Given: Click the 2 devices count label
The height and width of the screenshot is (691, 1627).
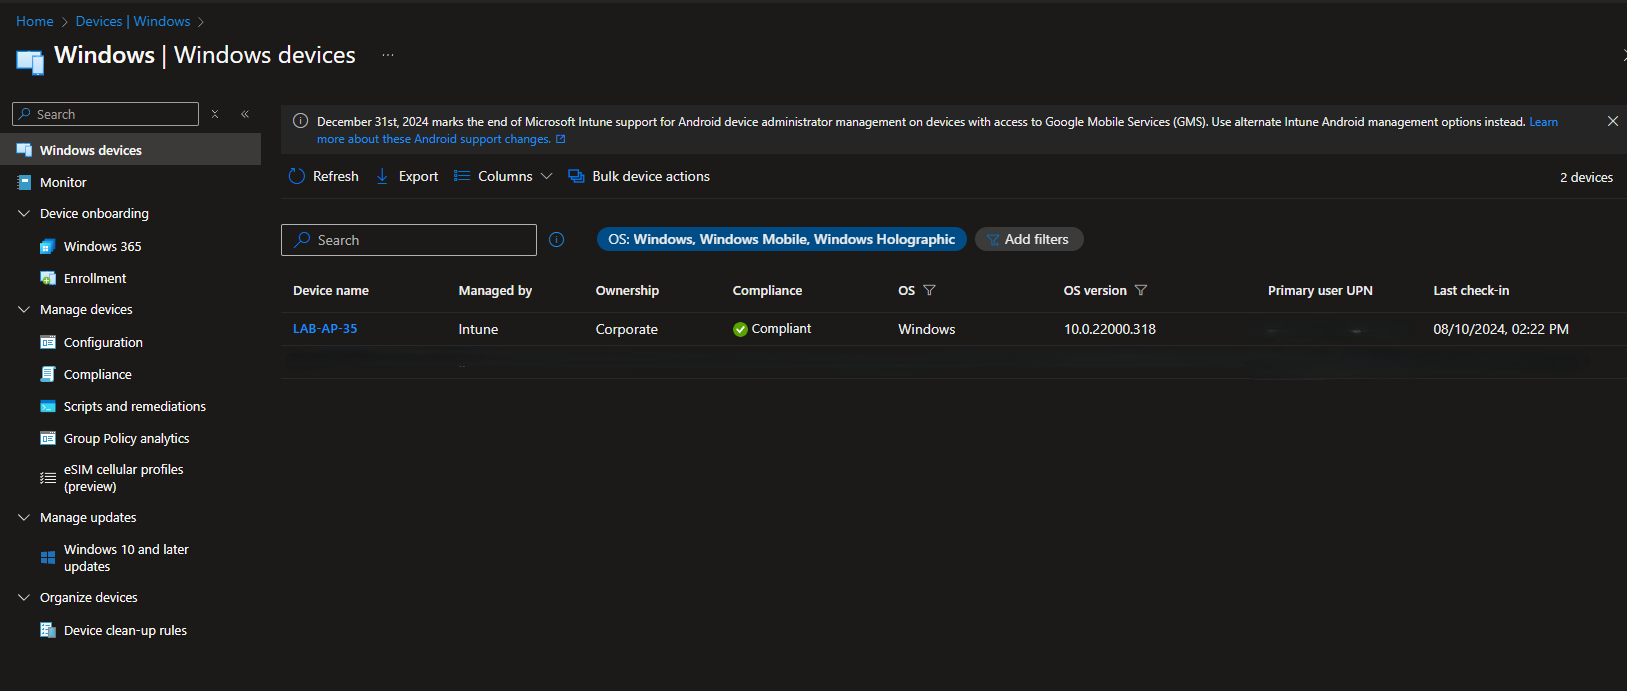Looking at the screenshot, I should [x=1586, y=177].
